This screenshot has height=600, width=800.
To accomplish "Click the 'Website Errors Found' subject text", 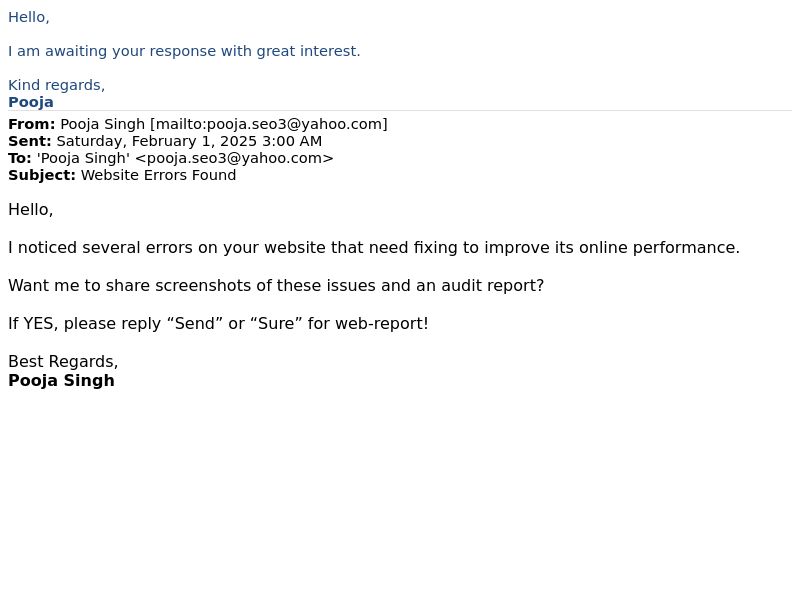I will [x=158, y=175].
